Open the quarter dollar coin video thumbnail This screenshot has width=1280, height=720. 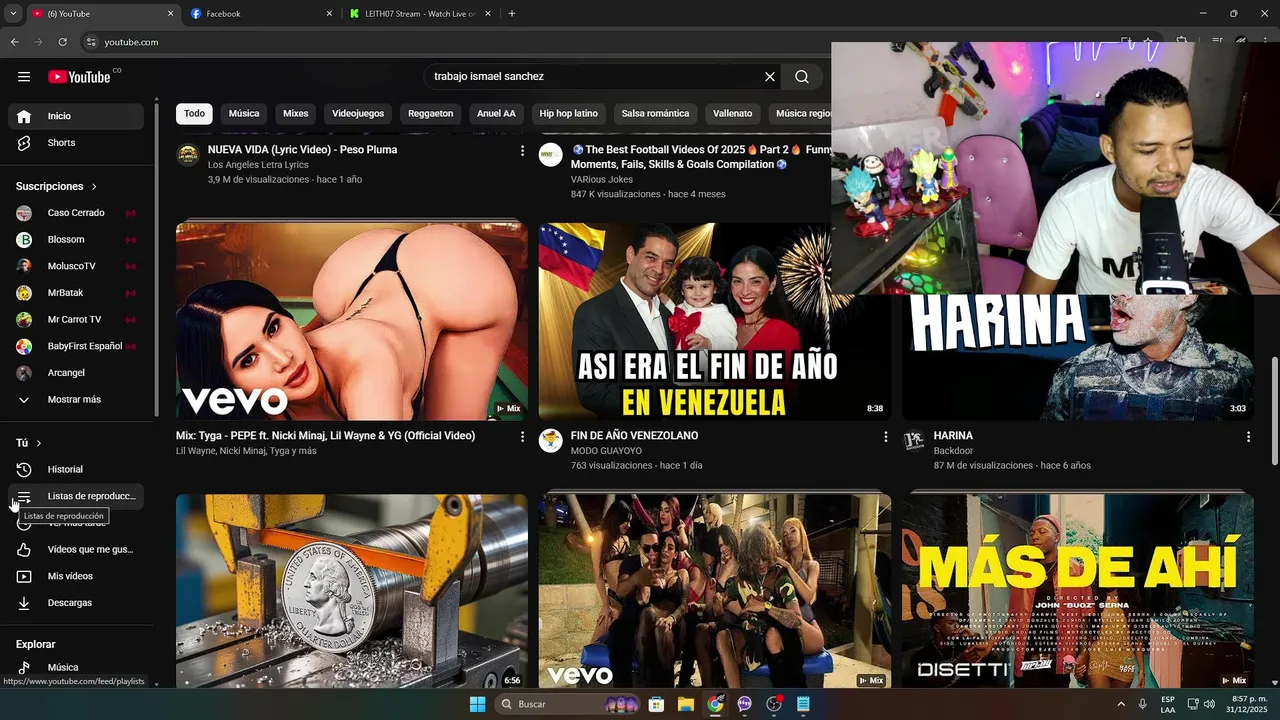click(x=352, y=591)
